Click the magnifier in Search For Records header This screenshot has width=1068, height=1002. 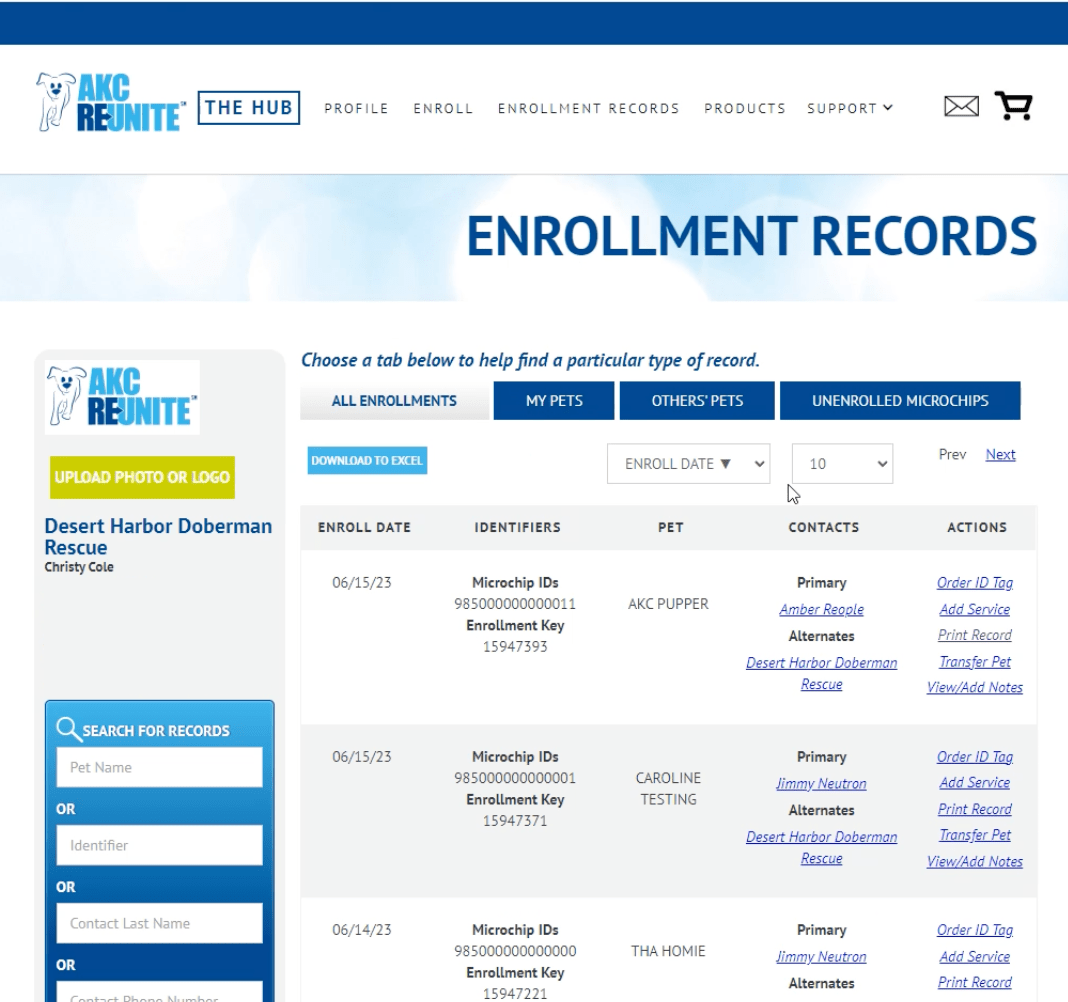(66, 730)
